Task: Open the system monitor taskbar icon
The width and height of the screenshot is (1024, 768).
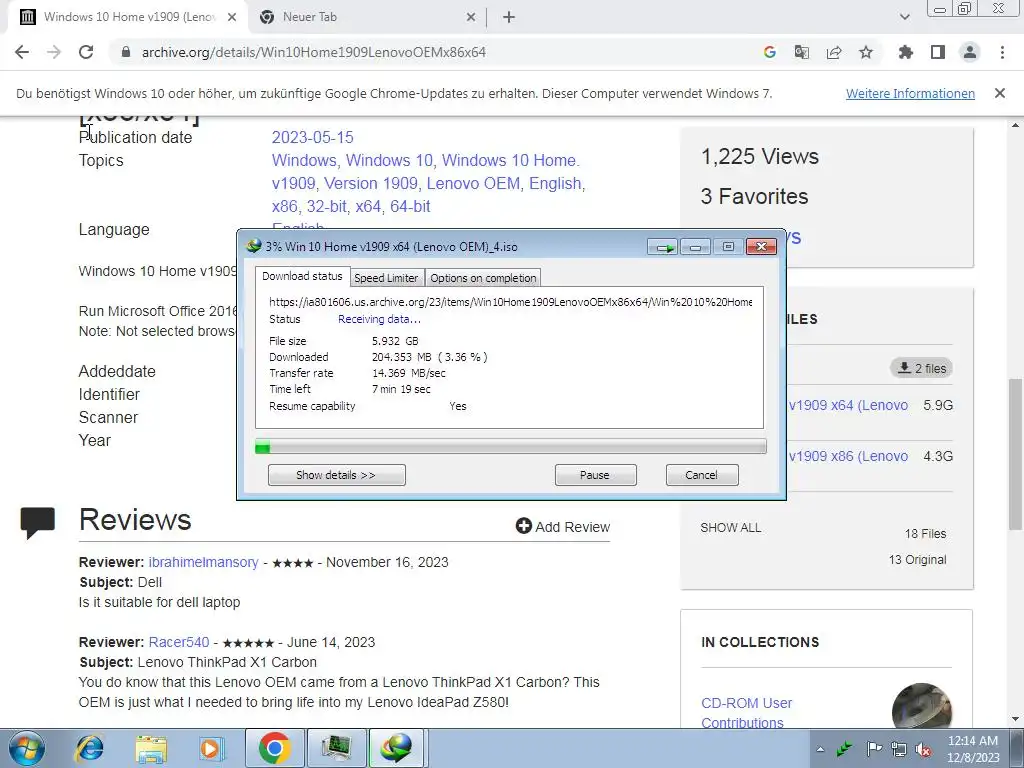Action: (337, 748)
